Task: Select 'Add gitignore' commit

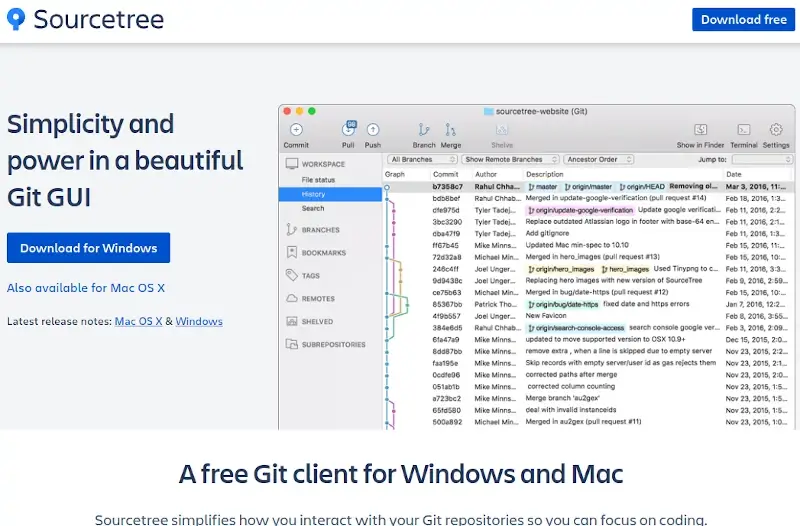Action: [588, 234]
